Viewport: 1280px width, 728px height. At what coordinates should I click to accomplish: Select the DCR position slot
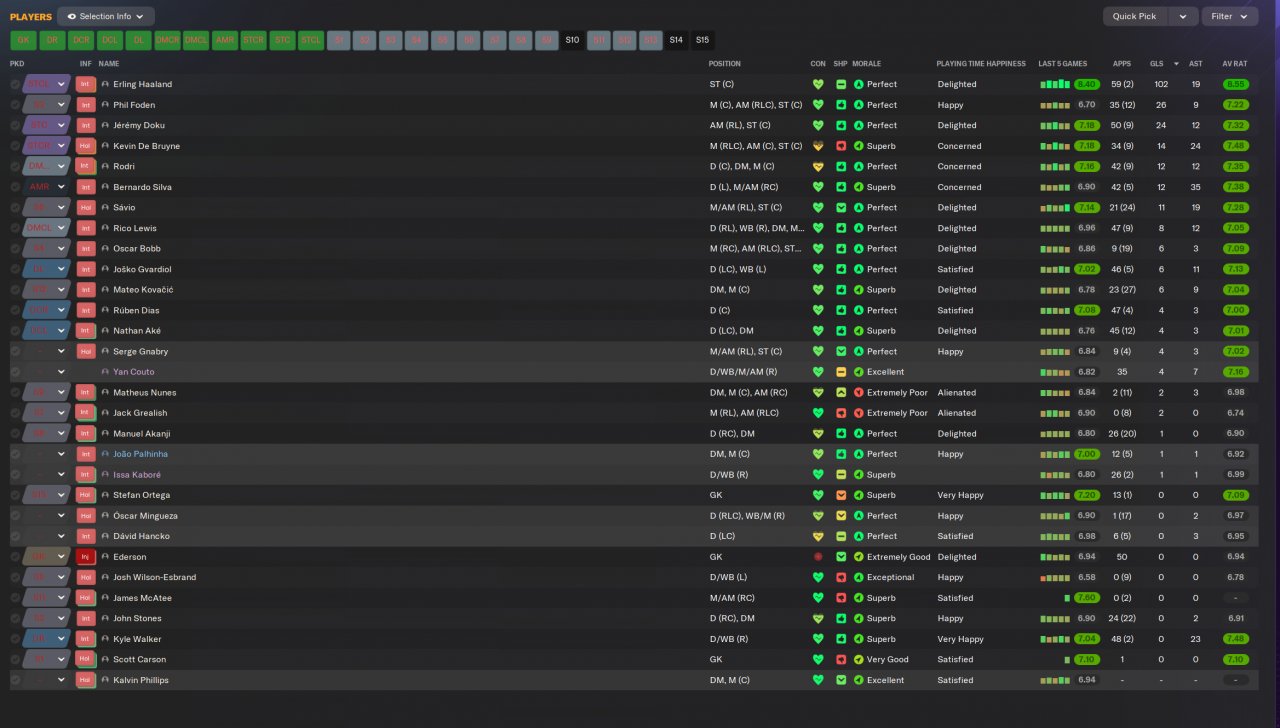tap(81, 40)
